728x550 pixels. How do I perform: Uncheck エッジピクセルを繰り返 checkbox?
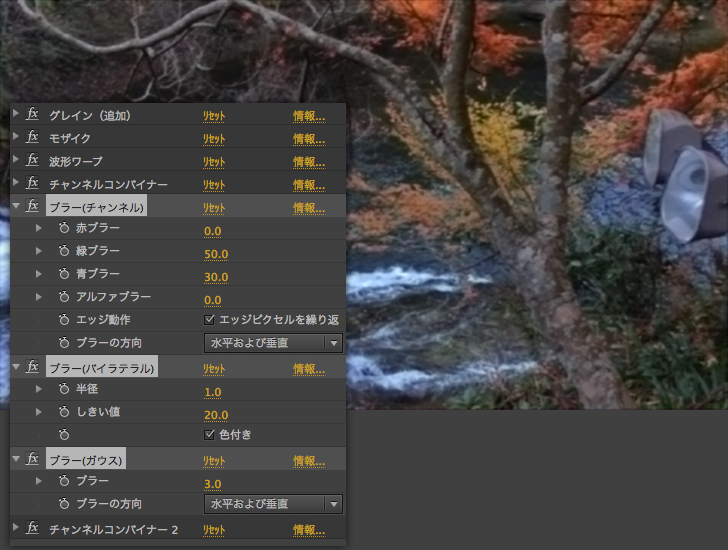point(209,320)
